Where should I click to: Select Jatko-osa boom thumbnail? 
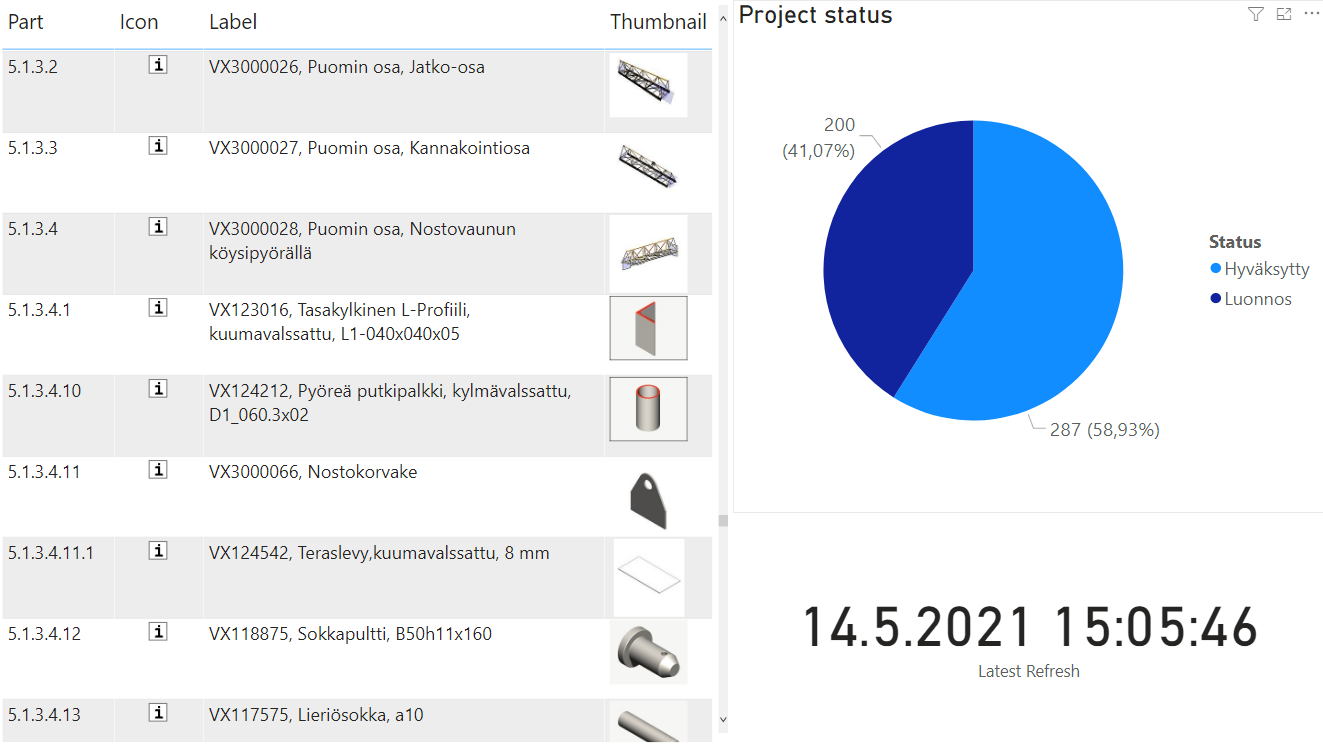648,85
